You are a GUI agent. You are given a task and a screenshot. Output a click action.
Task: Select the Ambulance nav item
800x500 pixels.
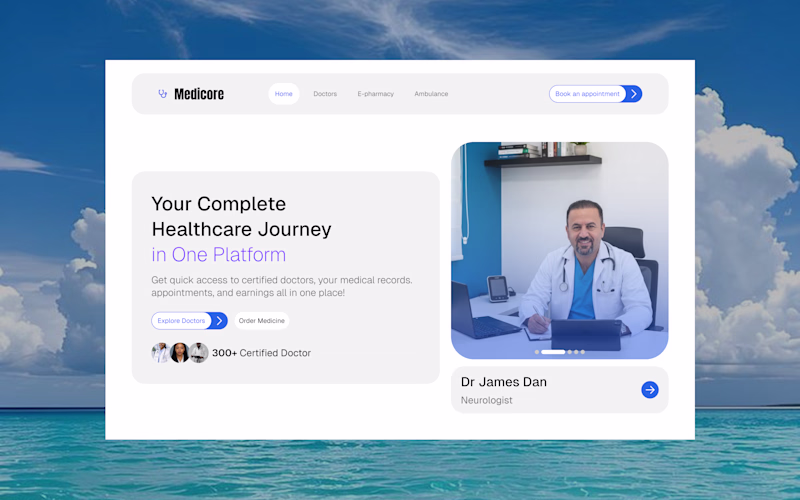431,94
